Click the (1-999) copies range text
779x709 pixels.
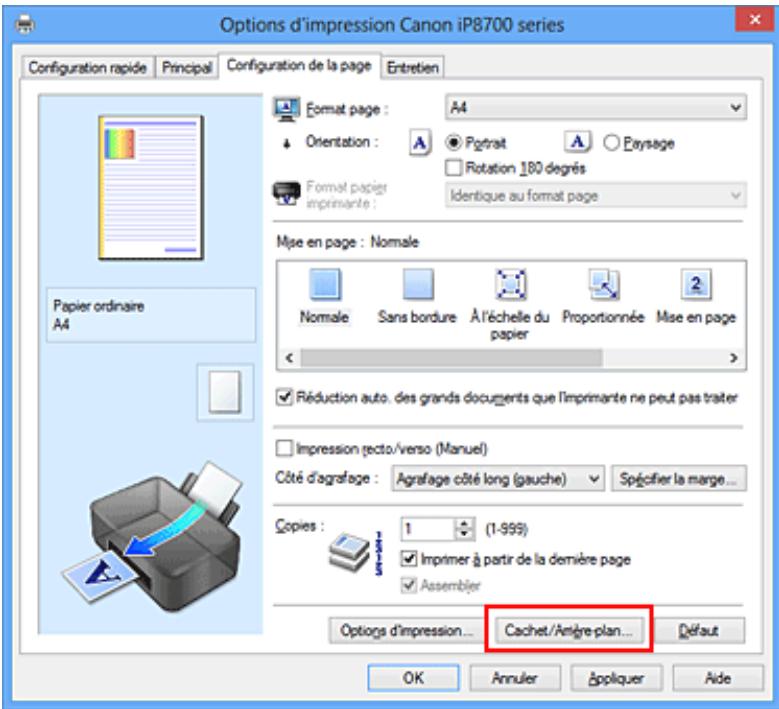coord(506,529)
